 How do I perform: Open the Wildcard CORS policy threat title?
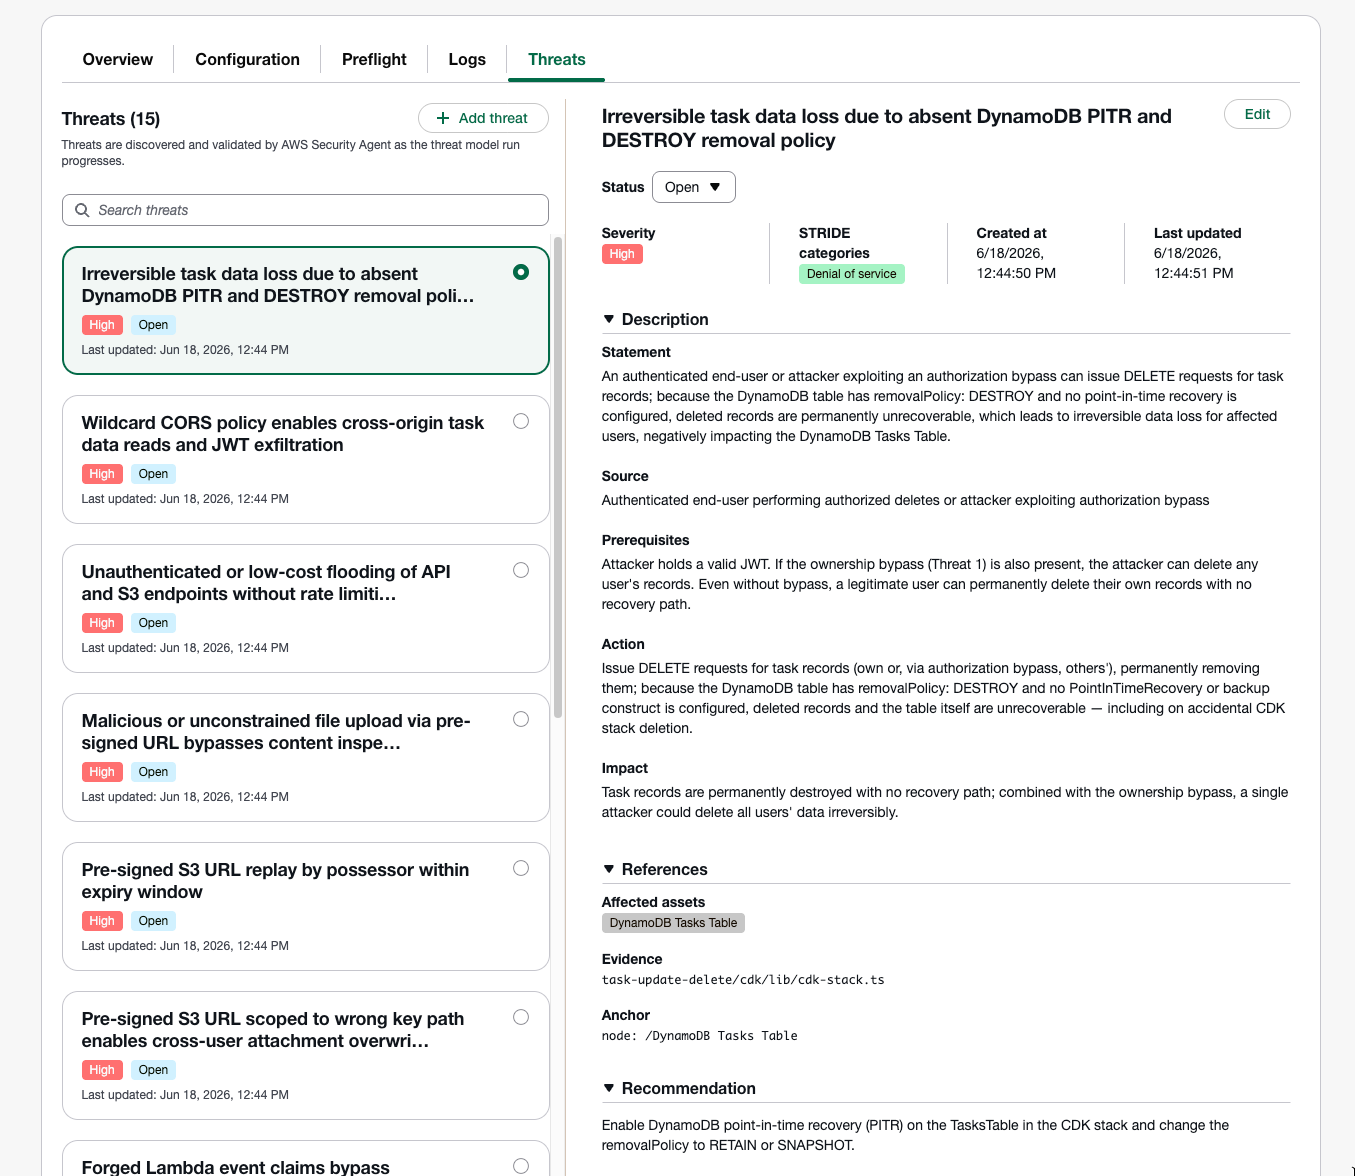(x=283, y=434)
